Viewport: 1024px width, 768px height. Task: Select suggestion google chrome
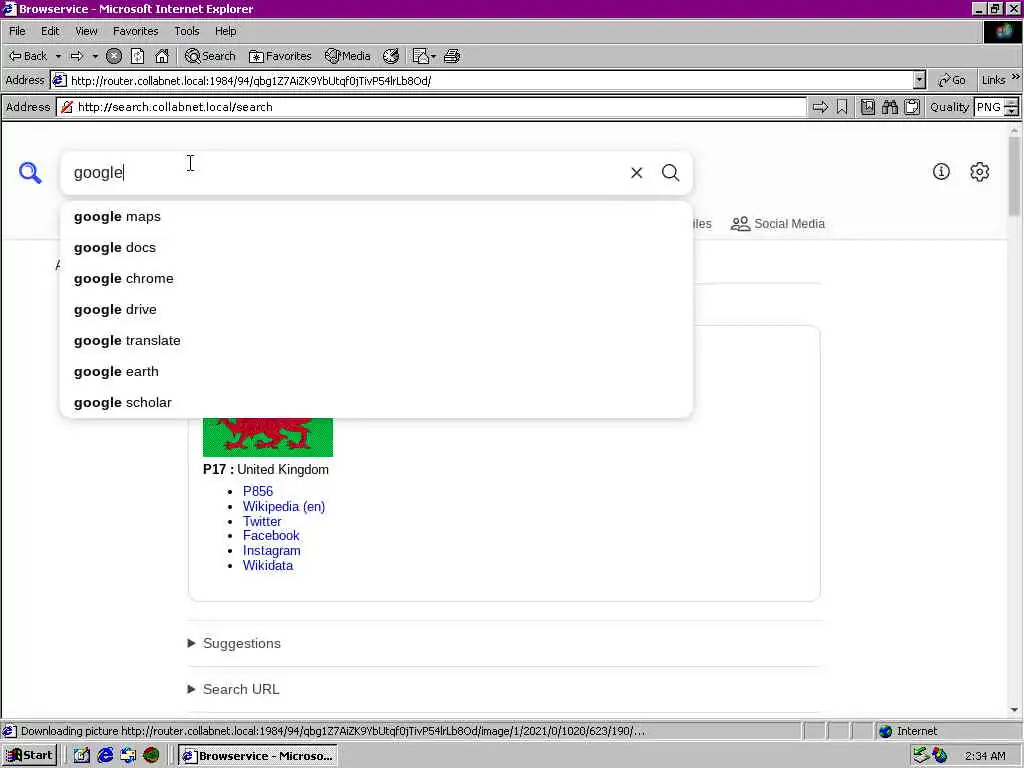(376, 279)
